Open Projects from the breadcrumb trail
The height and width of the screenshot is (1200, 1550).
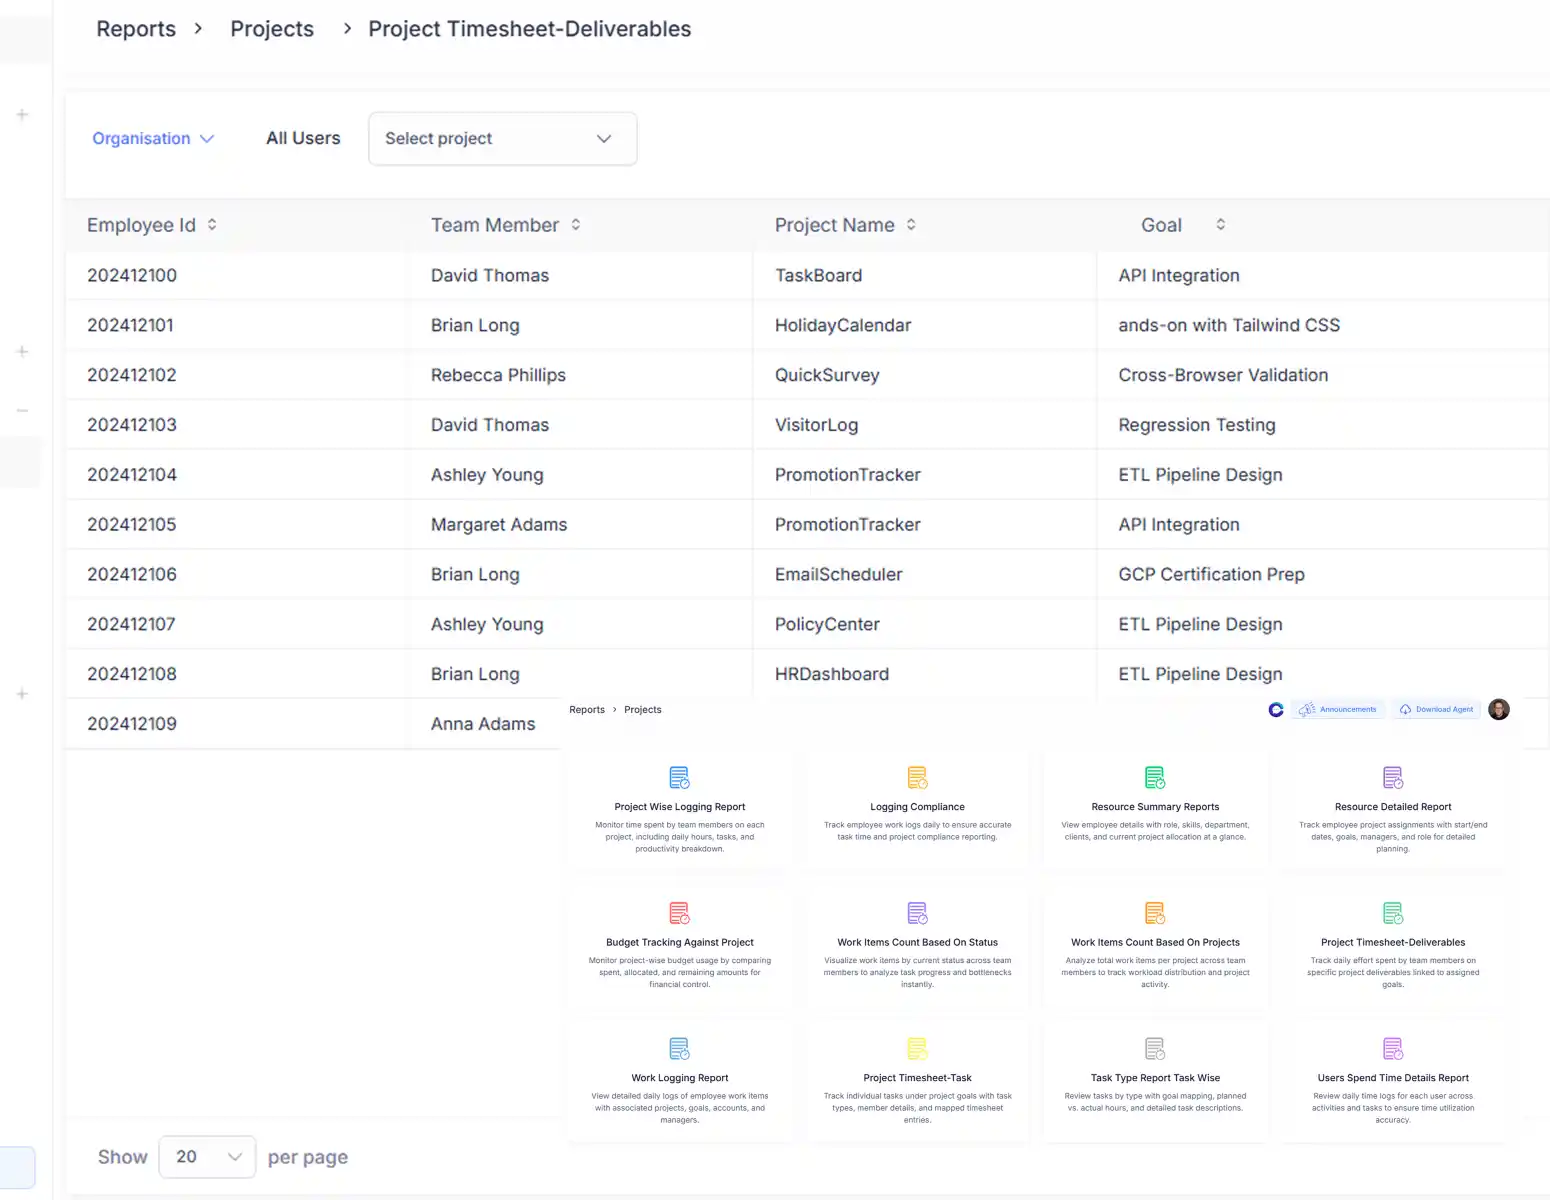click(271, 29)
